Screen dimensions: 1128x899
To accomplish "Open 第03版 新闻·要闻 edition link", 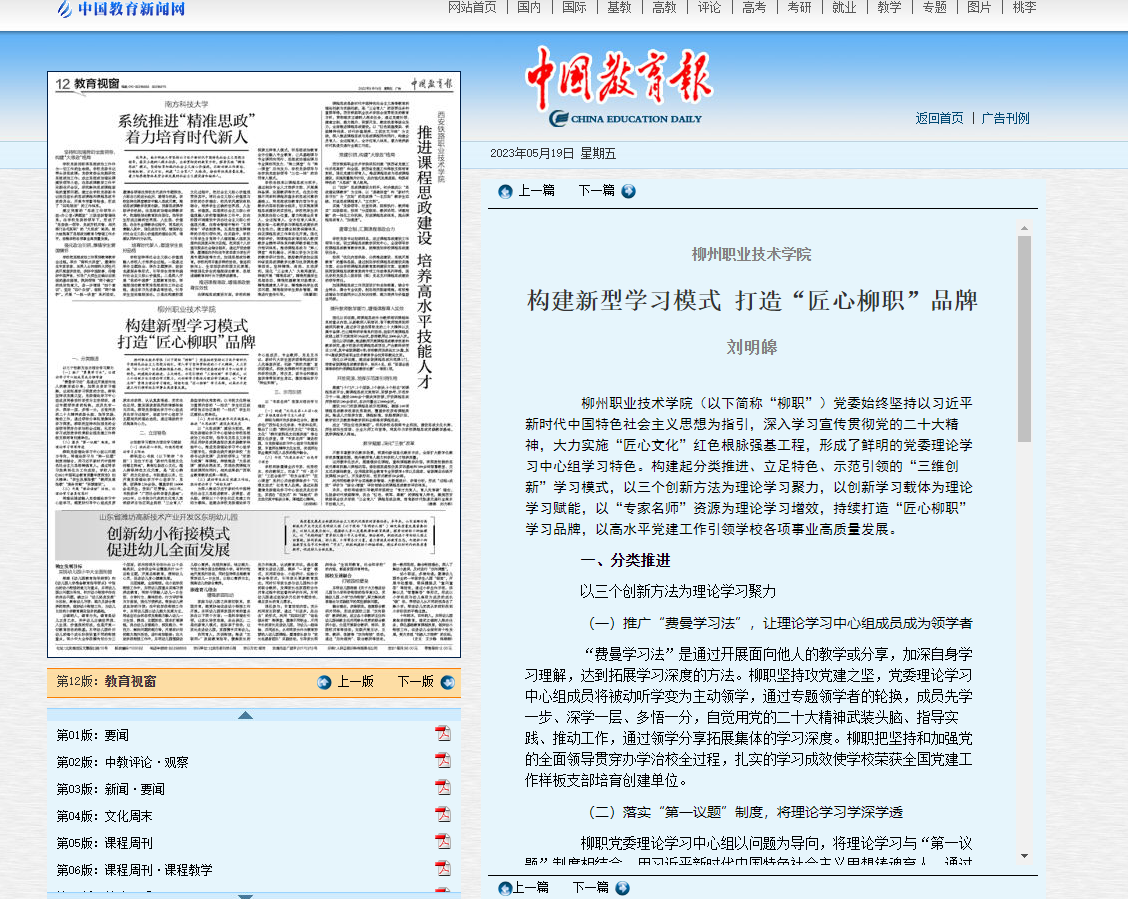I will coord(109,789).
